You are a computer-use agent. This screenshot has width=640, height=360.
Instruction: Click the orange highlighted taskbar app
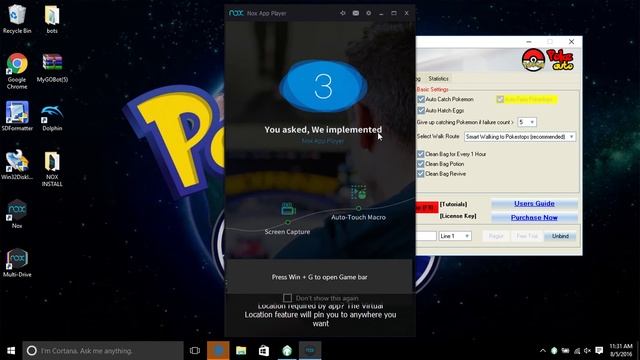(218, 351)
